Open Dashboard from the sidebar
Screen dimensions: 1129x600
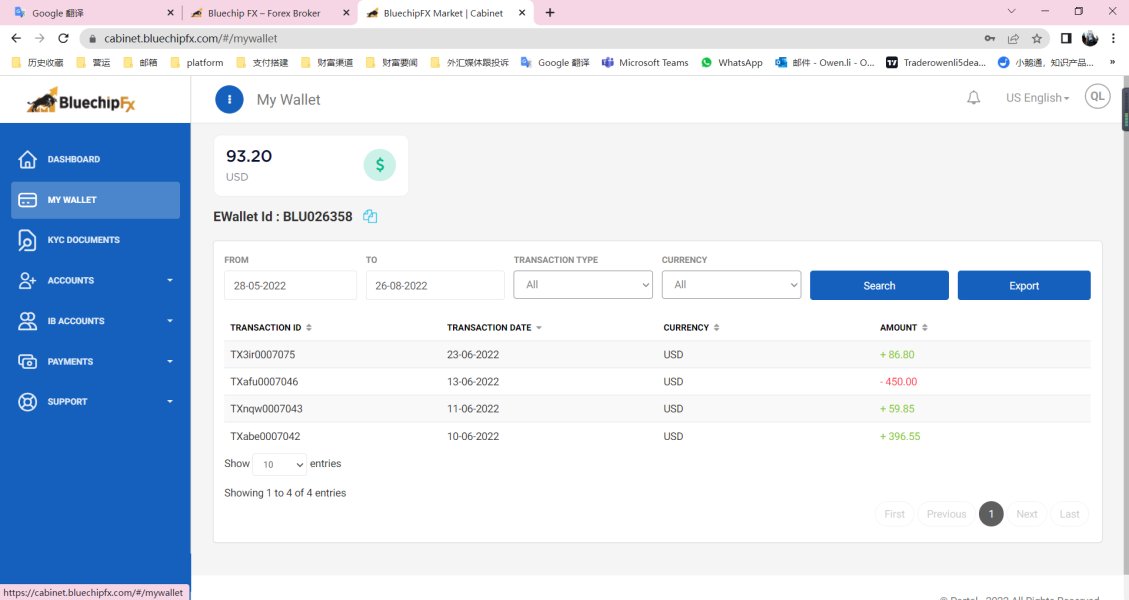73,159
